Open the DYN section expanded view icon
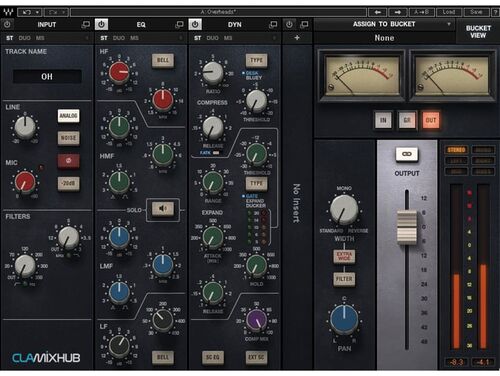The image size is (500, 376). click(x=273, y=24)
